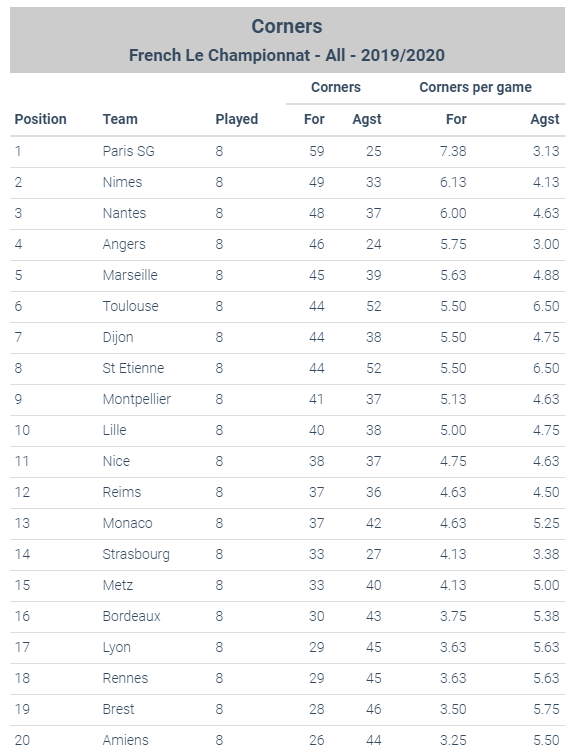Click the Bordeaux team name
Image resolution: width=574 pixels, height=755 pixels.
pyautogui.click(x=131, y=616)
